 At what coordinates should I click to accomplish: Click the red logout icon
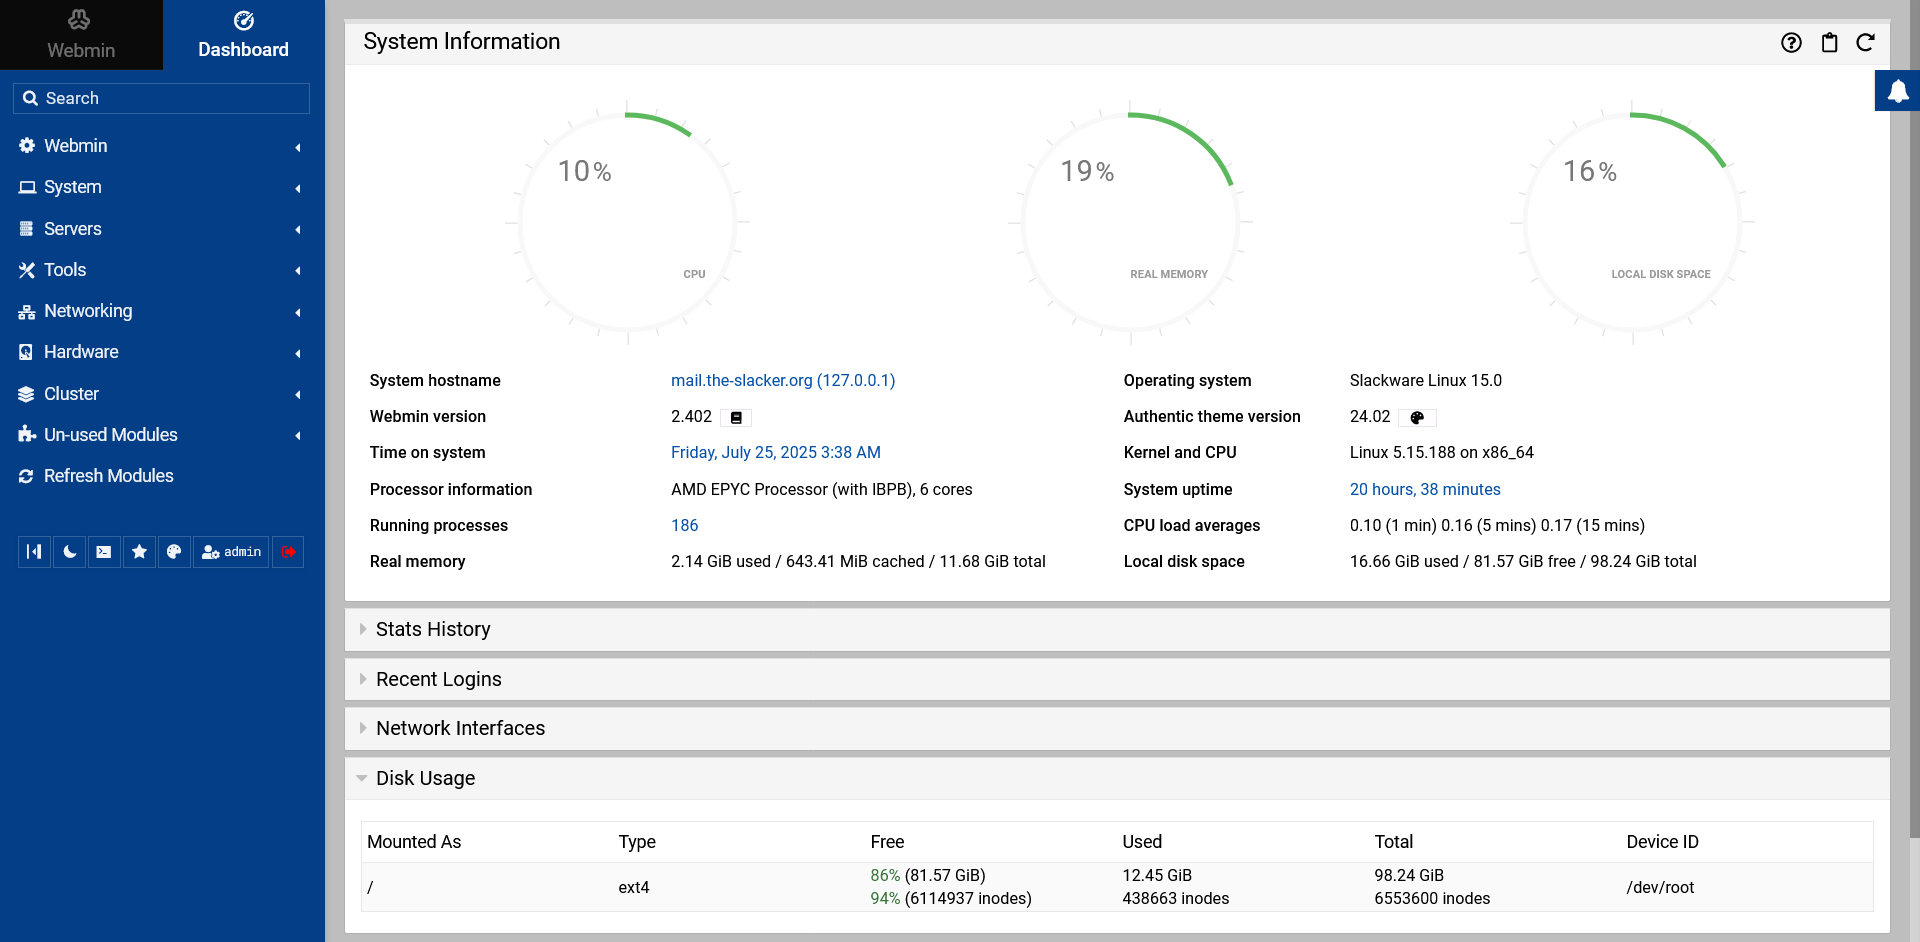288,552
